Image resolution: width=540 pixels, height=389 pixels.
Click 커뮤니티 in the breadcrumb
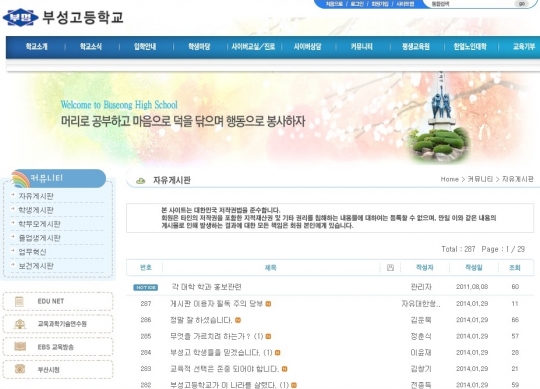click(x=480, y=179)
